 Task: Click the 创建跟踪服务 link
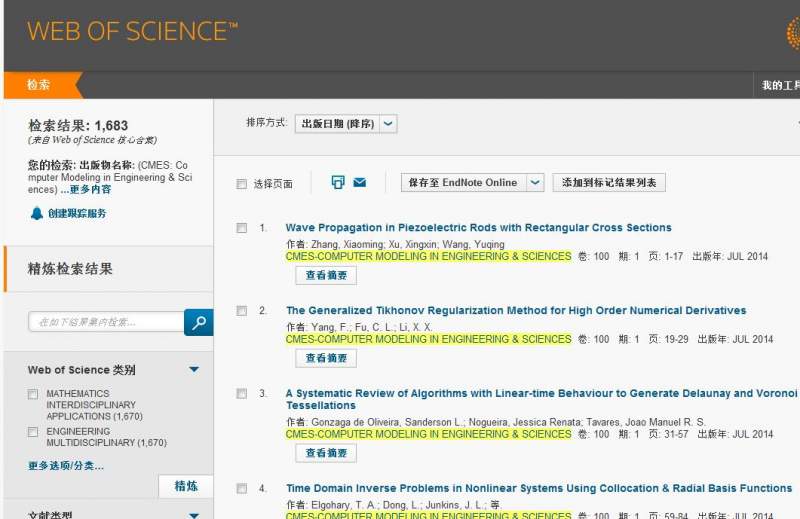(77, 213)
